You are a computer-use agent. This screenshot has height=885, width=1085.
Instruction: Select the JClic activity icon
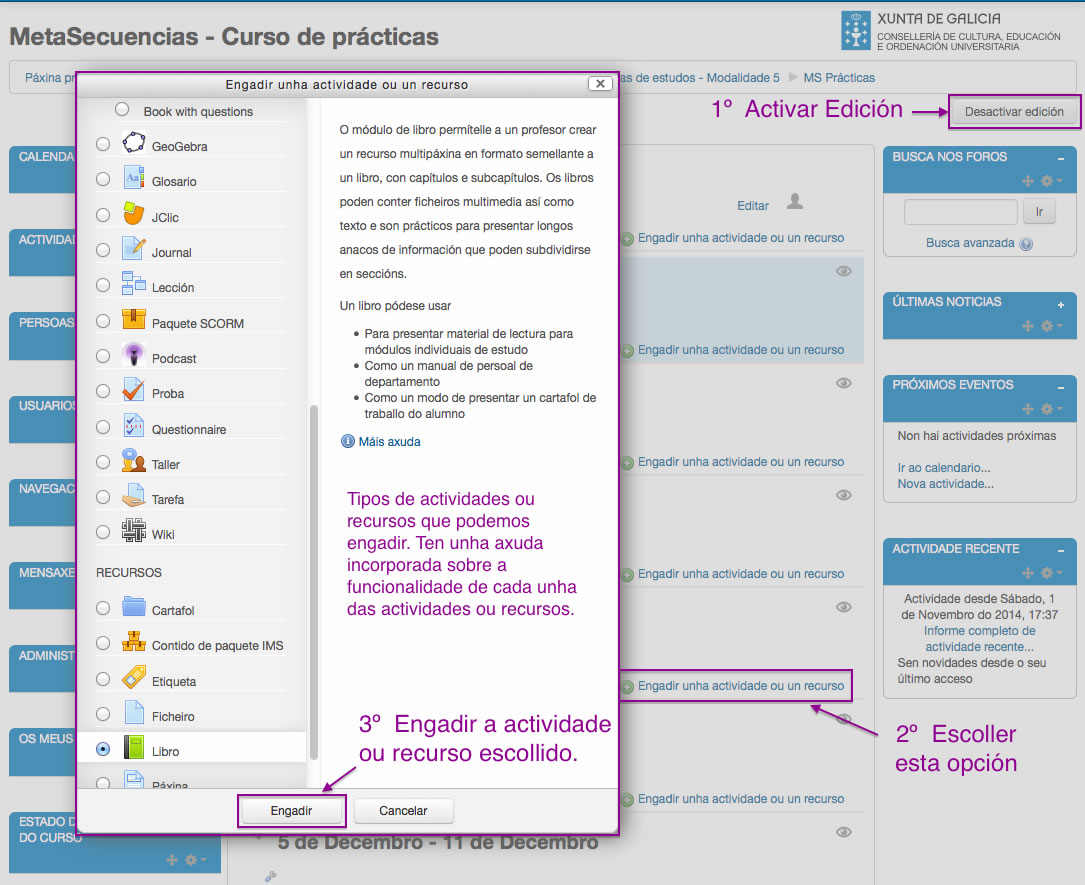(134, 214)
